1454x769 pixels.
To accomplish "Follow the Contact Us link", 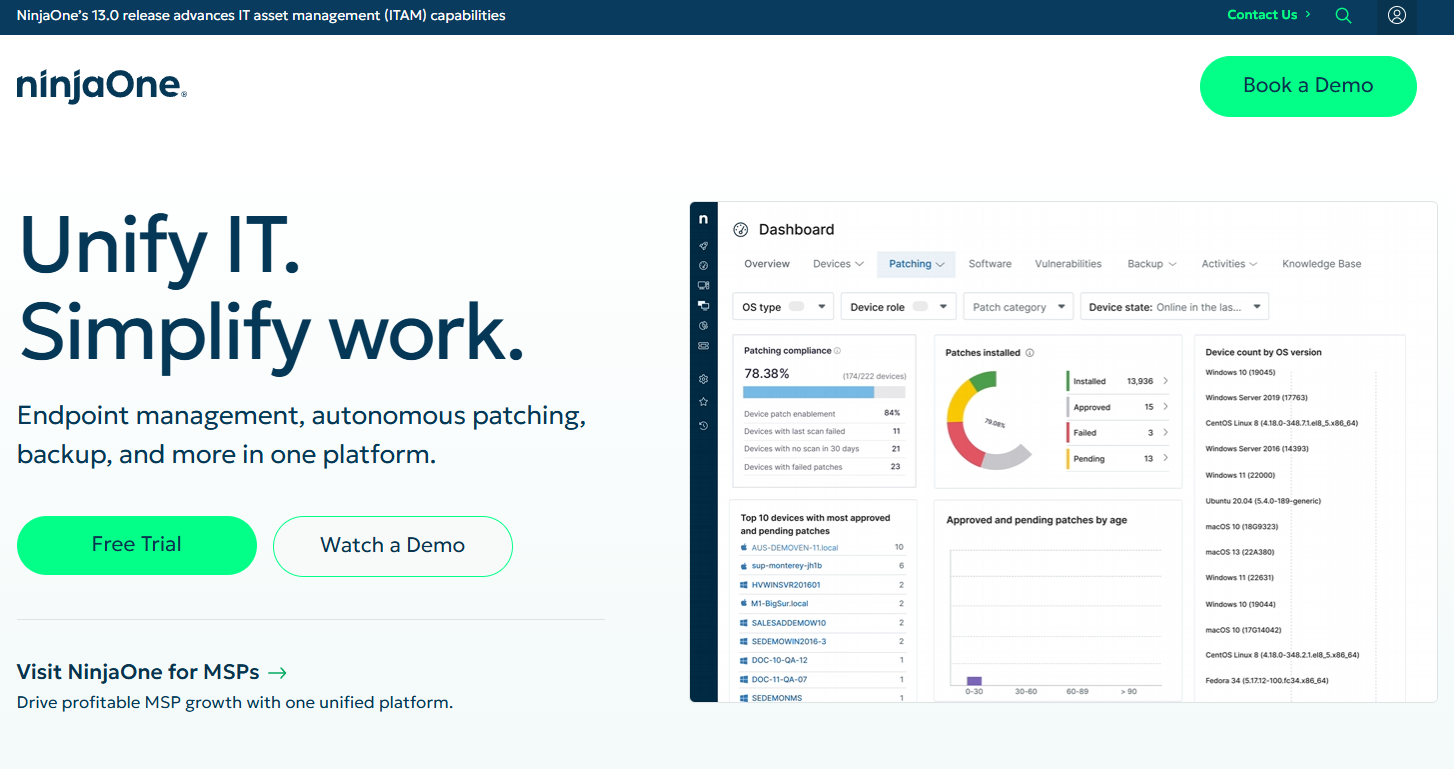I will click(x=1269, y=15).
